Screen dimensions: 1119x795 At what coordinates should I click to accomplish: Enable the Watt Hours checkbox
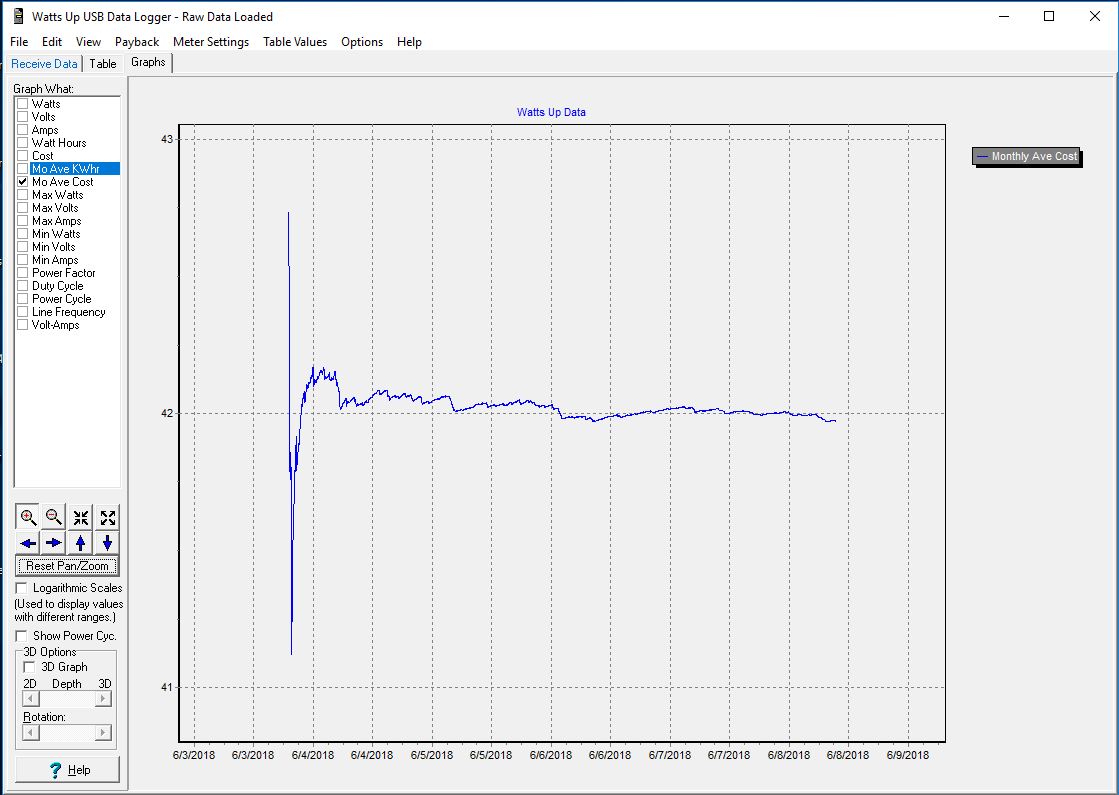[23, 143]
